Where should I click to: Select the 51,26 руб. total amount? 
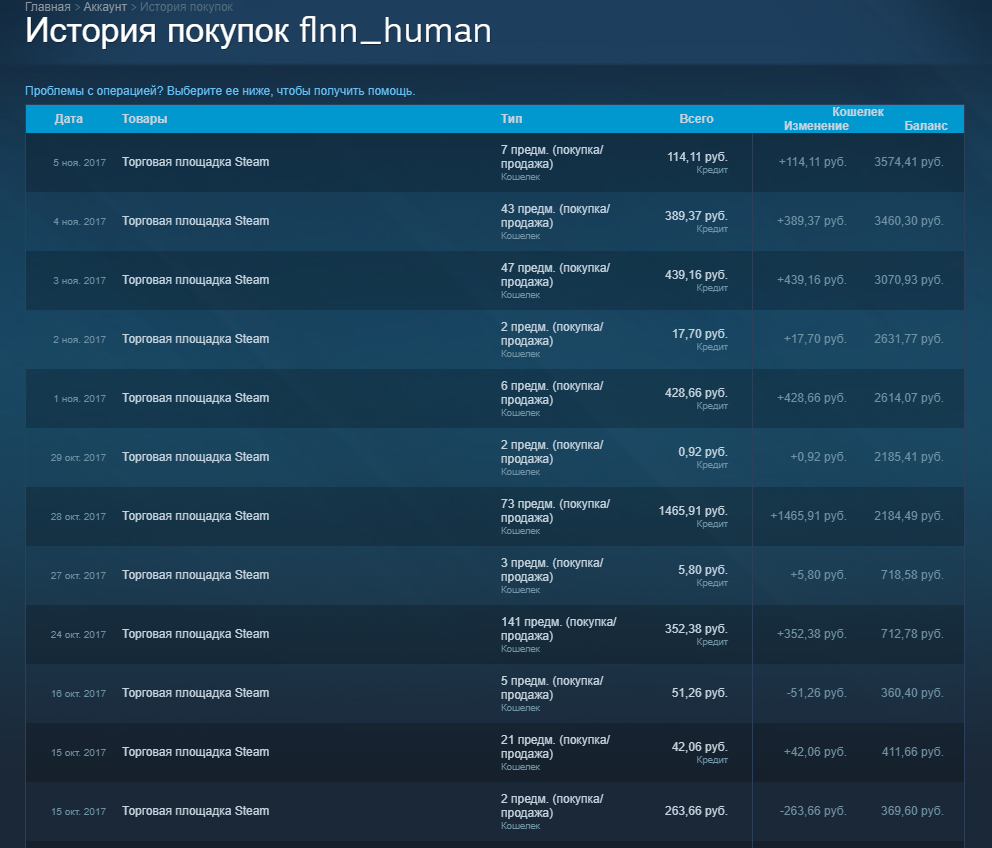coord(700,693)
